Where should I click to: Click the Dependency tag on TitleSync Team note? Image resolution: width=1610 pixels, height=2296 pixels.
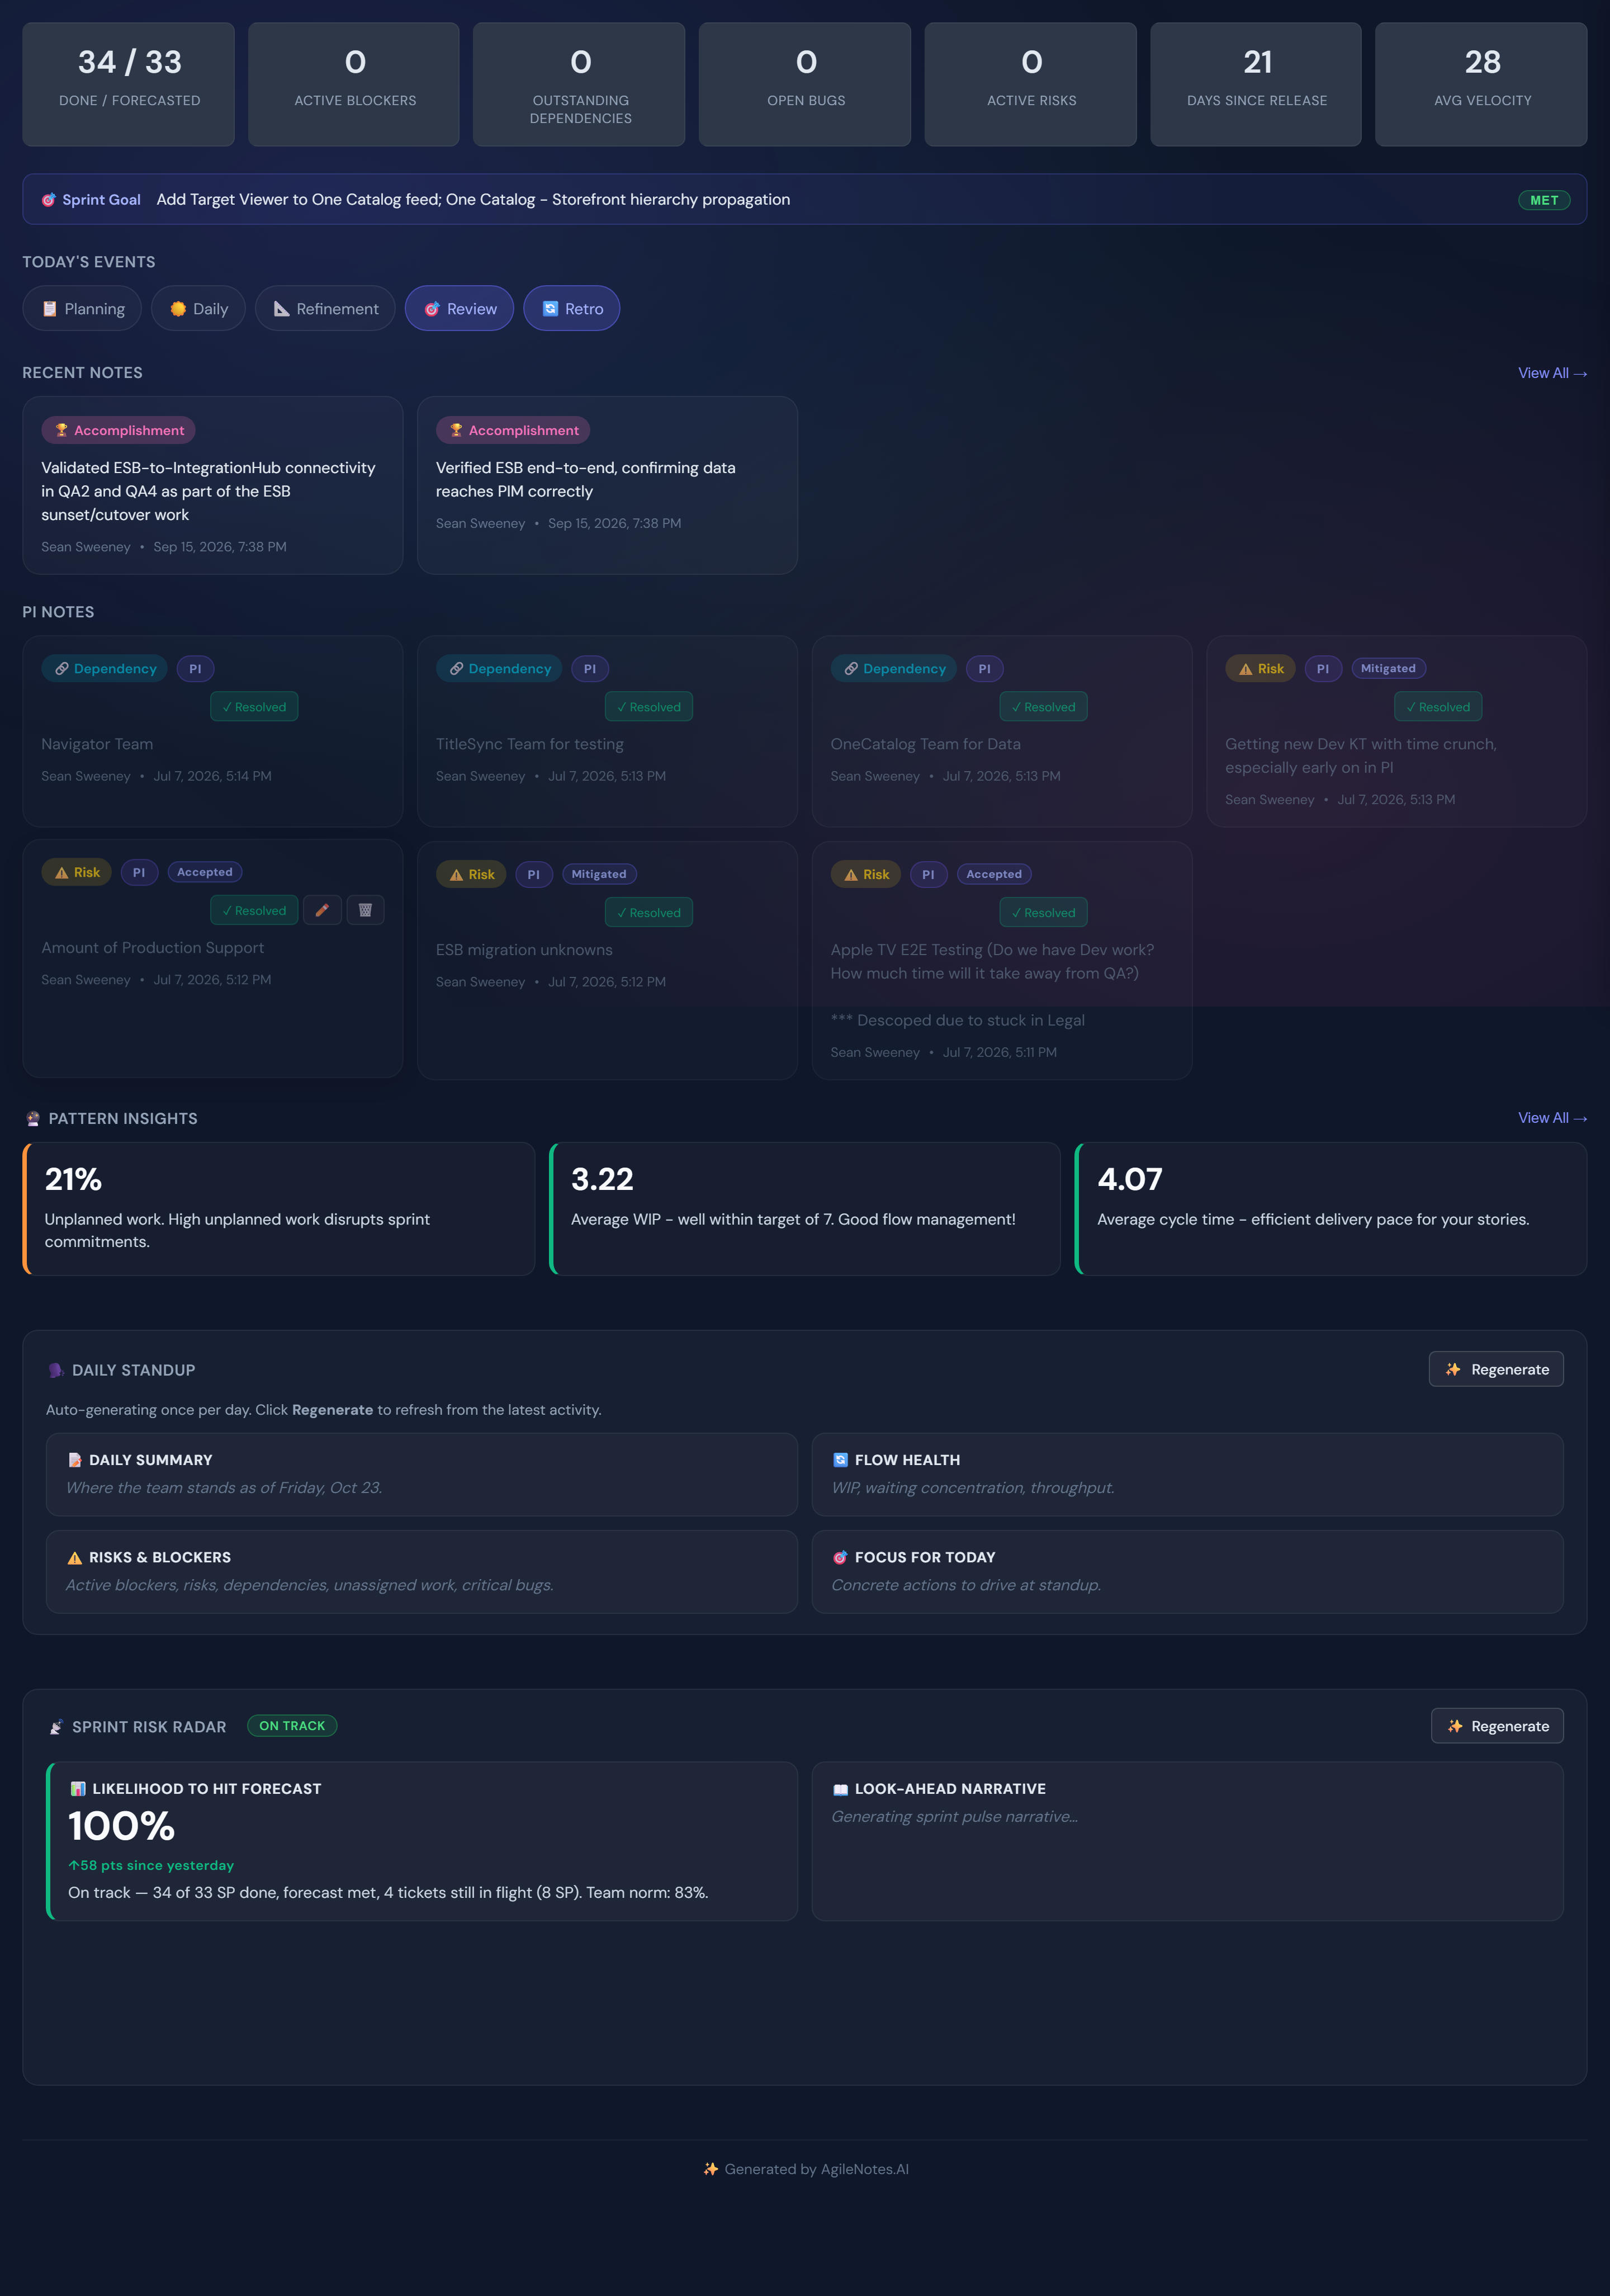pyautogui.click(x=499, y=669)
